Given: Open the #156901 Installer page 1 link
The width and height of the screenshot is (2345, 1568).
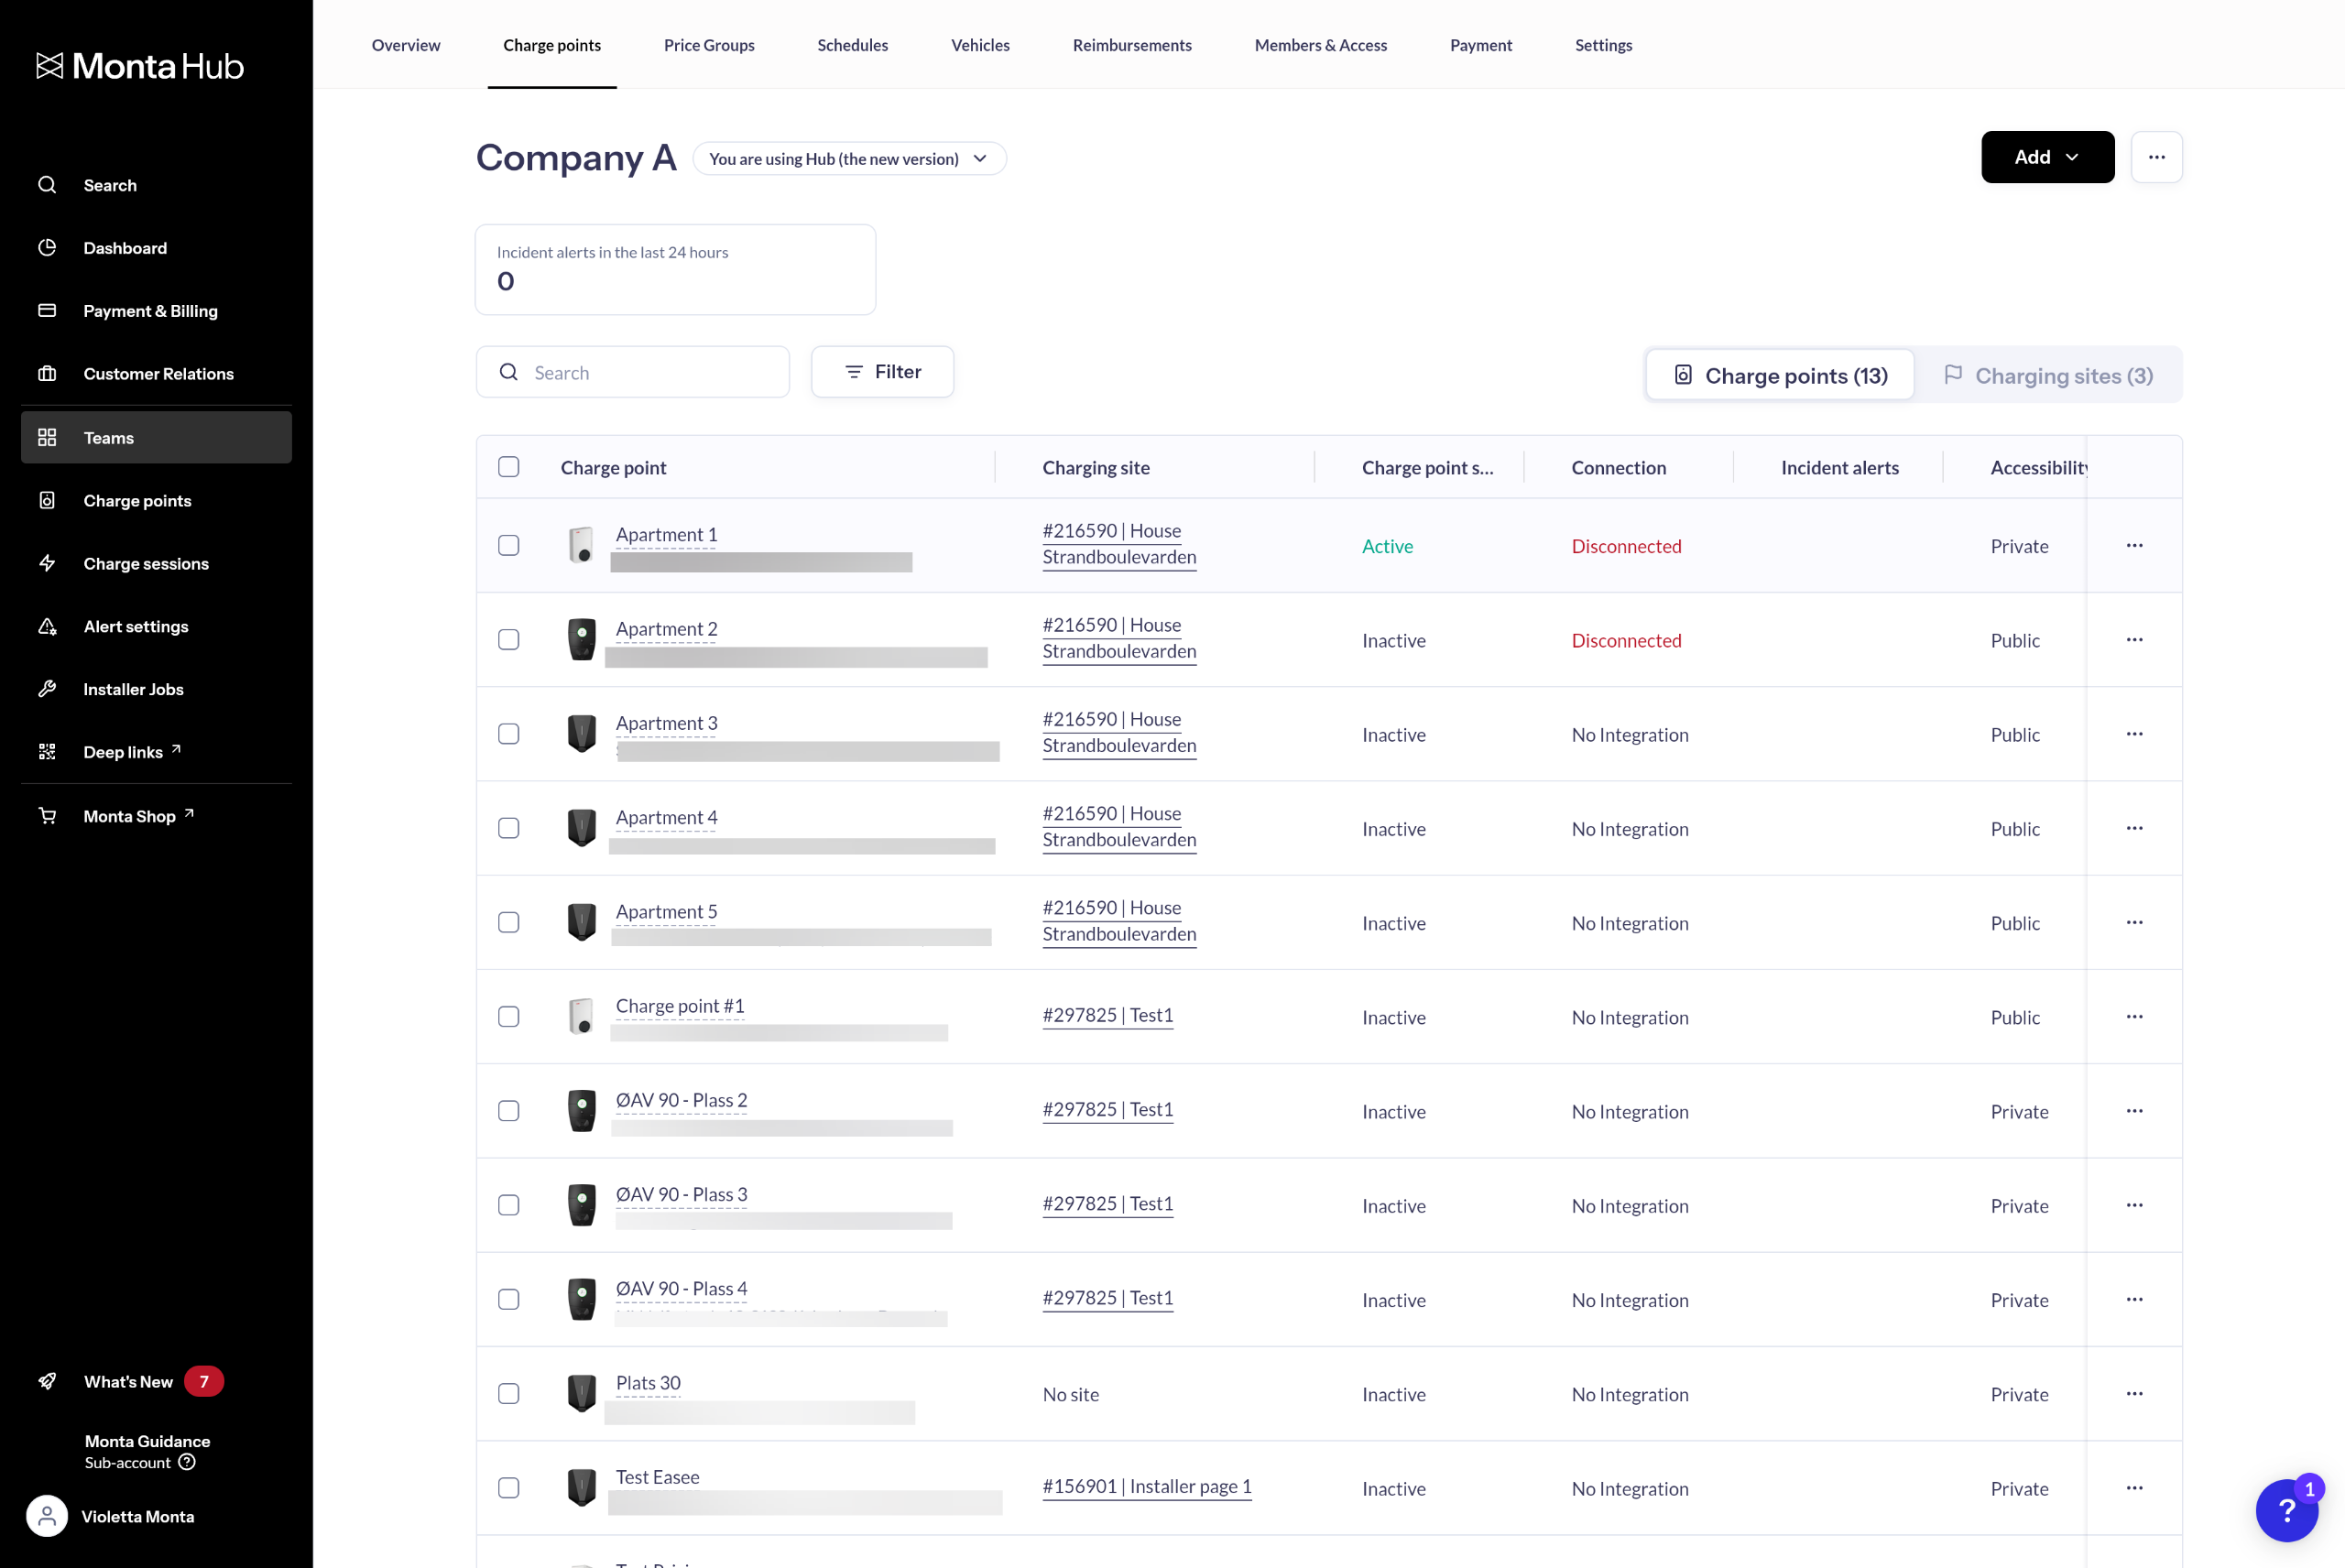Looking at the screenshot, I should [1146, 1487].
